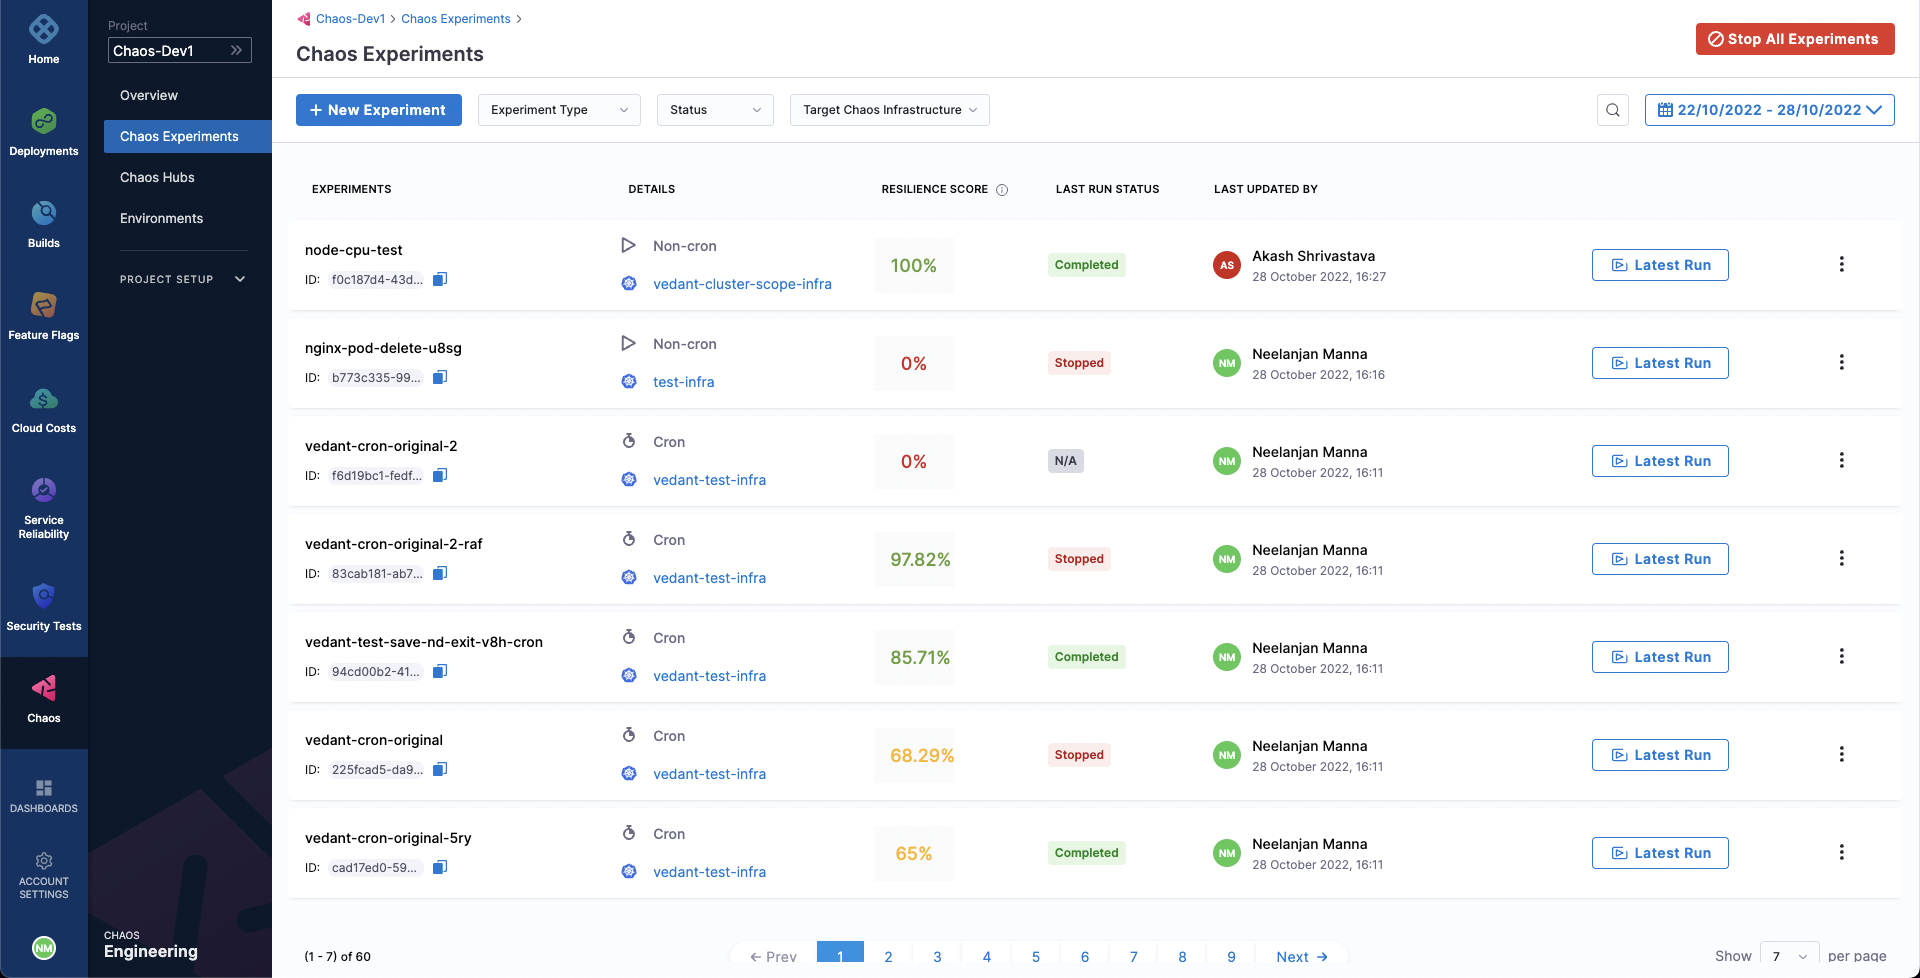Click the resilience score info icon
Viewport: 1920px width, 978px height.
(1002, 190)
